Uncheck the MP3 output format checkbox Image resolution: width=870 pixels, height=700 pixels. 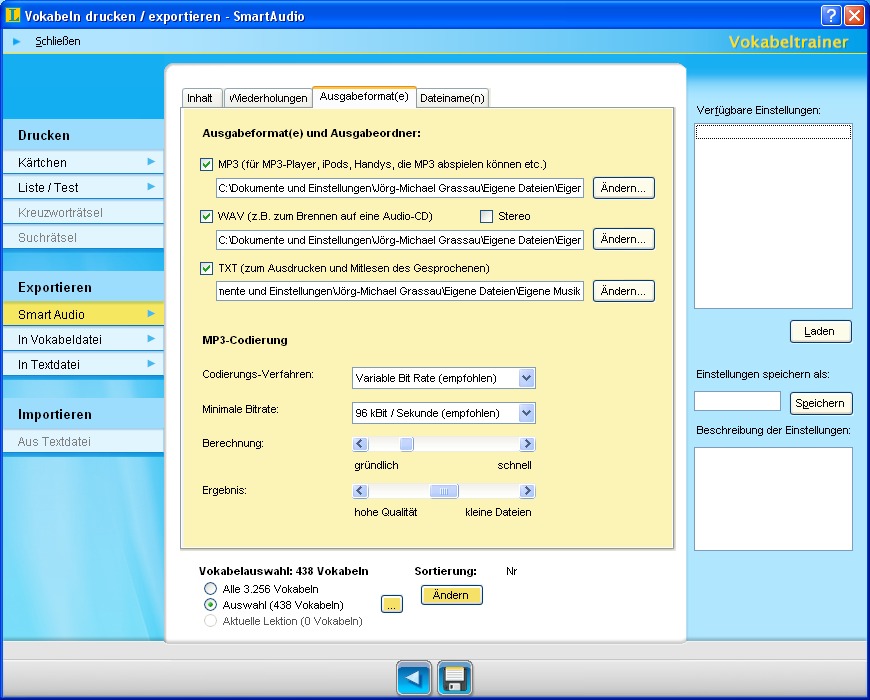pyautogui.click(x=206, y=164)
